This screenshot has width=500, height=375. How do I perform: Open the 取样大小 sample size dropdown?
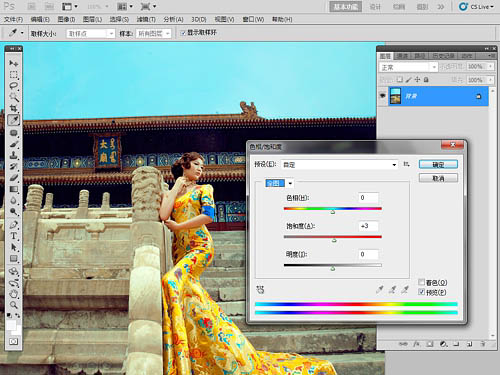[x=91, y=34]
